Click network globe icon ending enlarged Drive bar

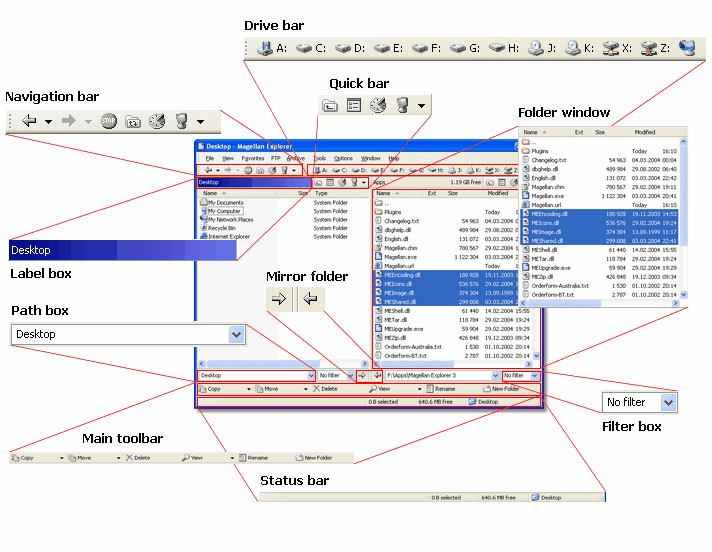[x=687, y=48]
